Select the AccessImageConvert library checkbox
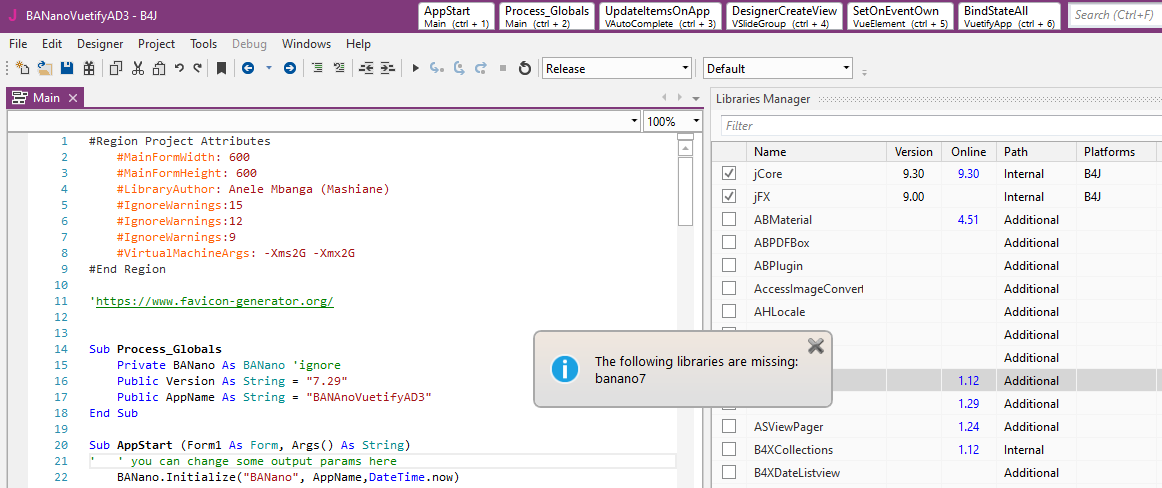 pyautogui.click(x=728, y=289)
